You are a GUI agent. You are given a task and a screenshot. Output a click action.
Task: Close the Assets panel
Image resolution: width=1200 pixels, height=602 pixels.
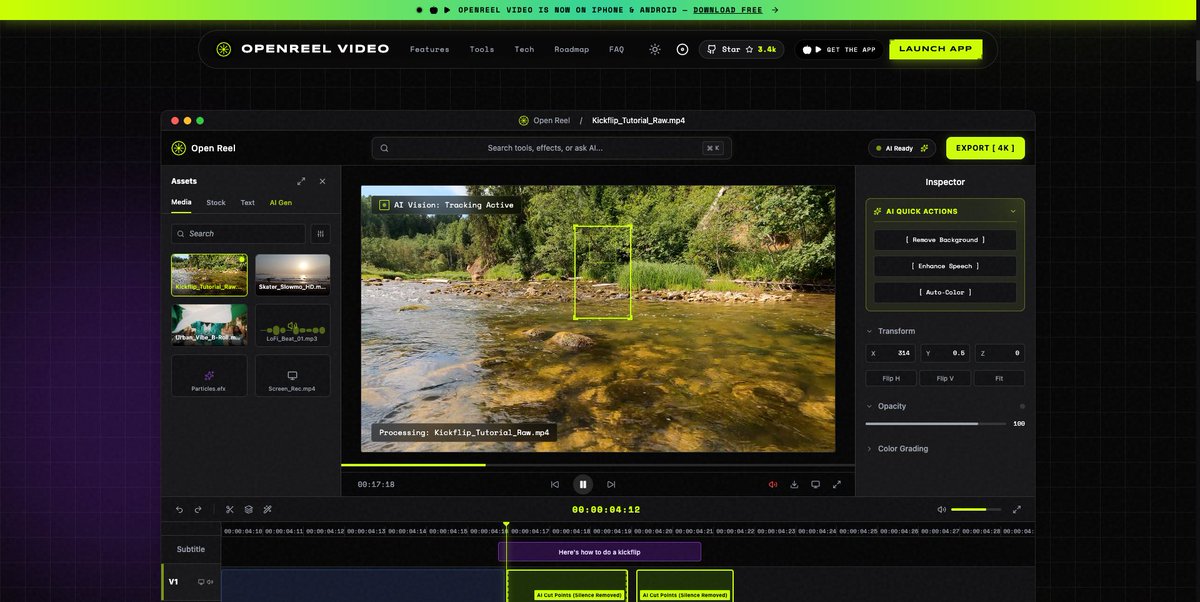(x=322, y=181)
